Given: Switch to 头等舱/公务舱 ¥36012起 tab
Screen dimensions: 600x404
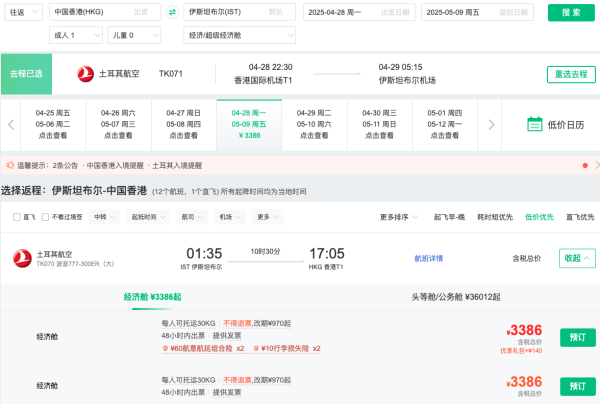Looking at the screenshot, I should [x=456, y=297].
